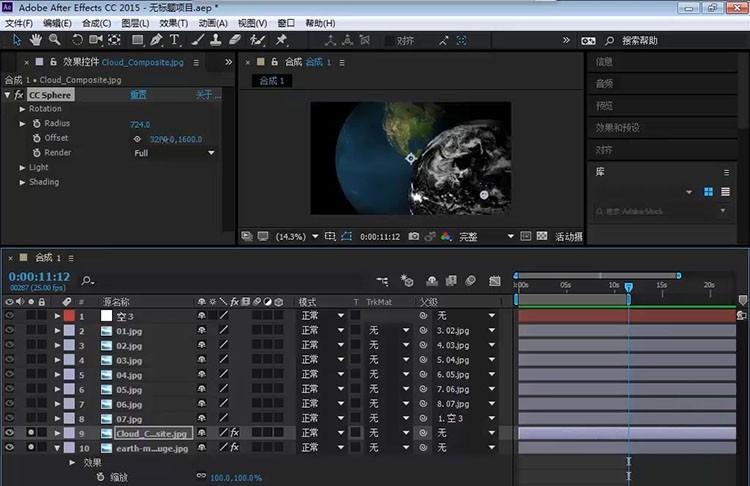Viewport: 750px width, 486px height.
Task: Toggle eye visibility for layer 01.jpg
Action: (10, 330)
